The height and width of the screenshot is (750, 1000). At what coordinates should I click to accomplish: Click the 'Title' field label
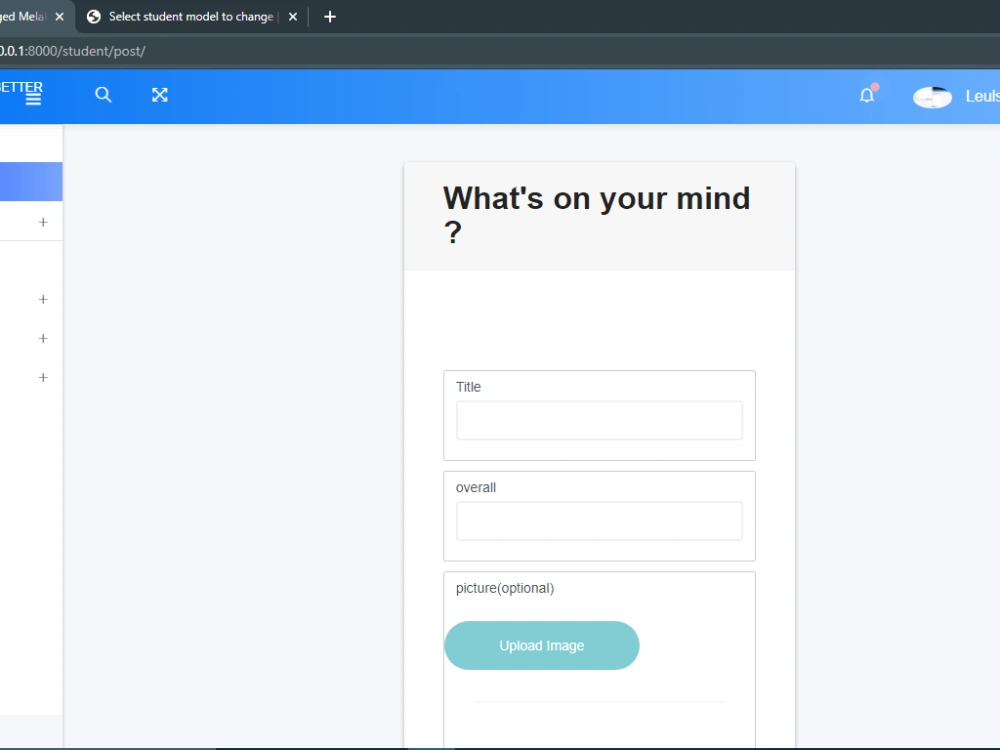point(468,386)
